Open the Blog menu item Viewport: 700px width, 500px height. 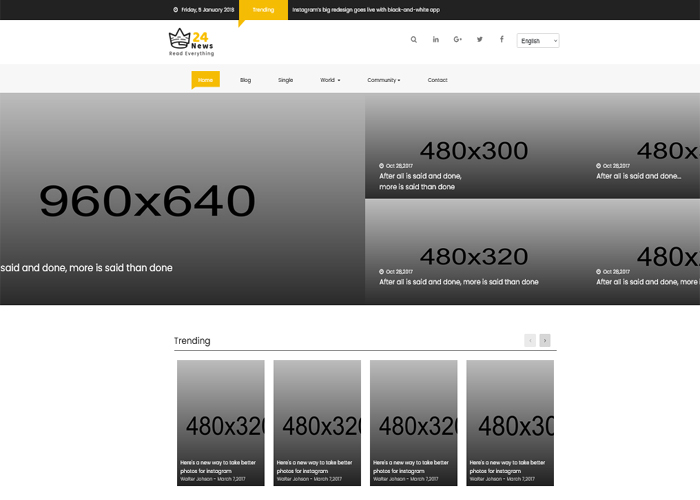click(x=245, y=80)
